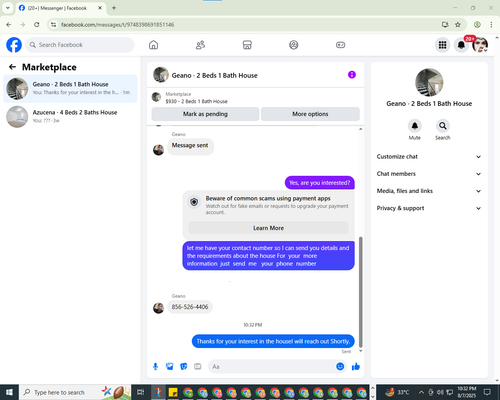Screen dimensions: 500x400
Task: Click the chat messages scrollbar
Action: tap(360, 292)
